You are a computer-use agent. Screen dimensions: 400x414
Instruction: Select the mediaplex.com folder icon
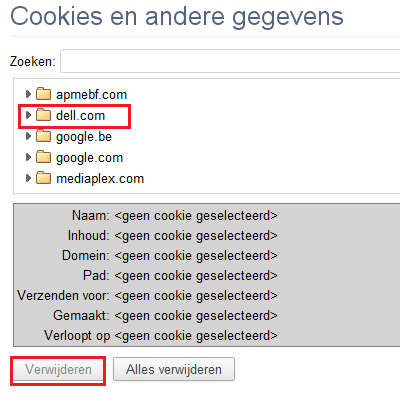[x=43, y=178]
